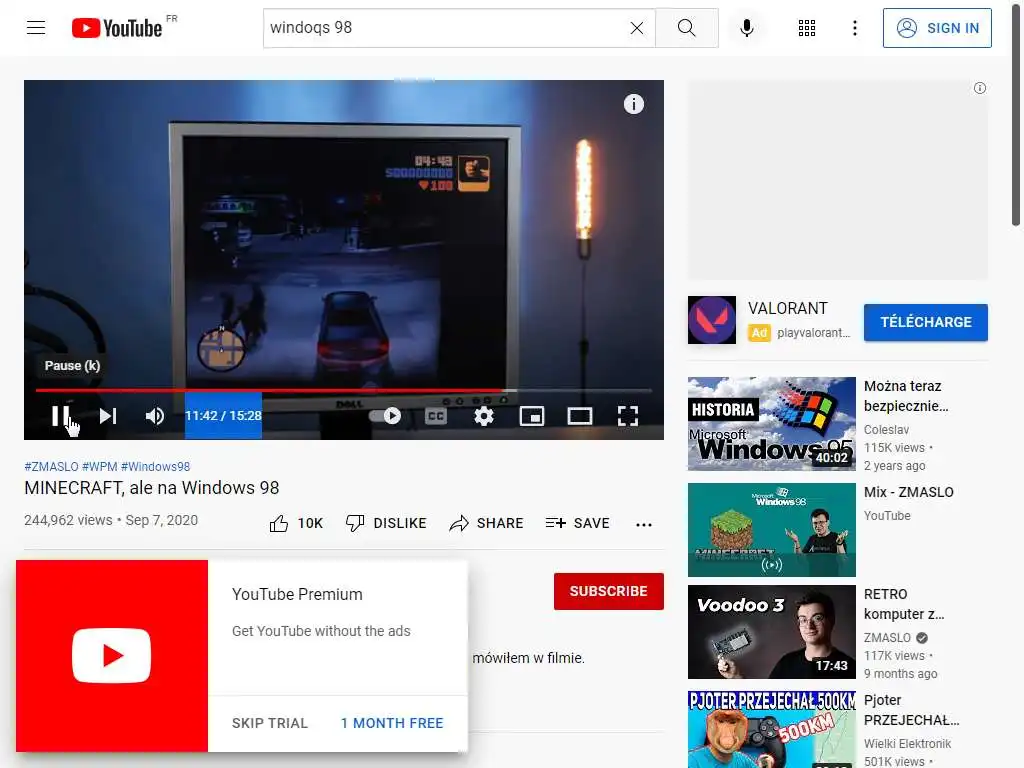Open the Pjoter 500KM video thumbnail
Image resolution: width=1024 pixels, height=768 pixels.
[x=771, y=729]
